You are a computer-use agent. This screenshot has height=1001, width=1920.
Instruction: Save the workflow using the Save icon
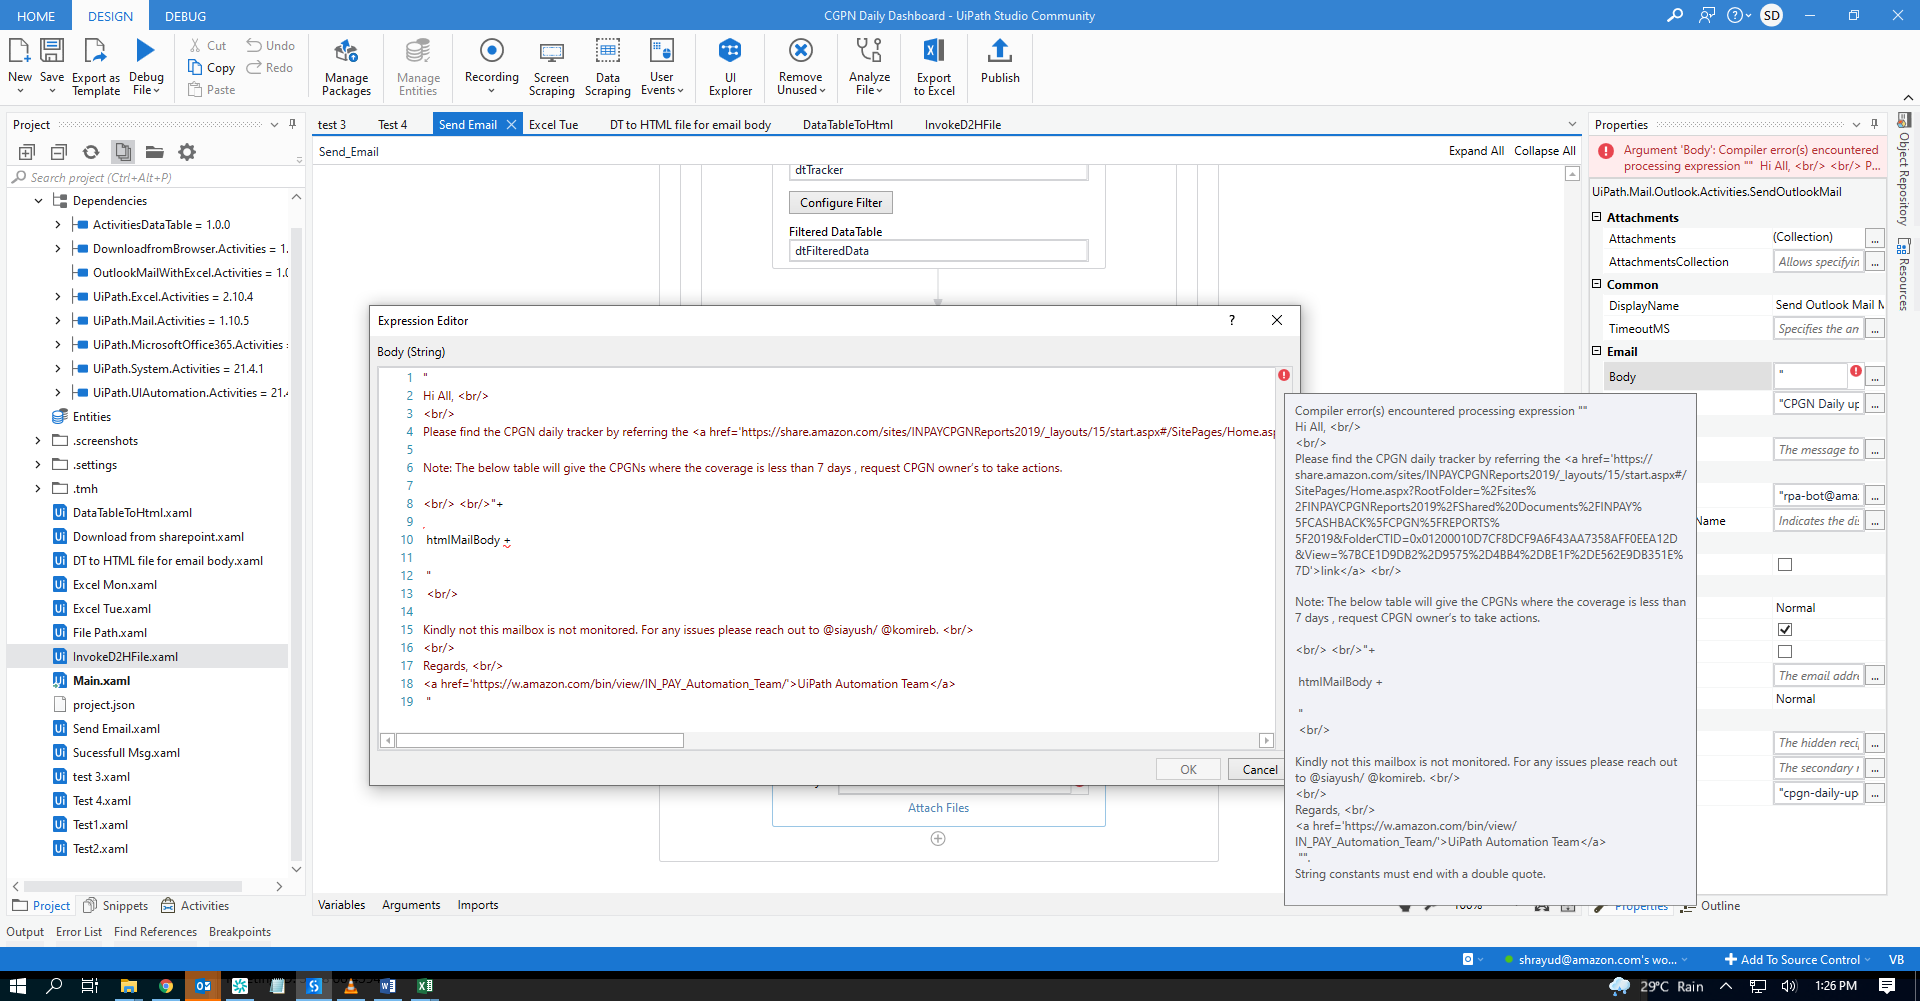point(52,50)
